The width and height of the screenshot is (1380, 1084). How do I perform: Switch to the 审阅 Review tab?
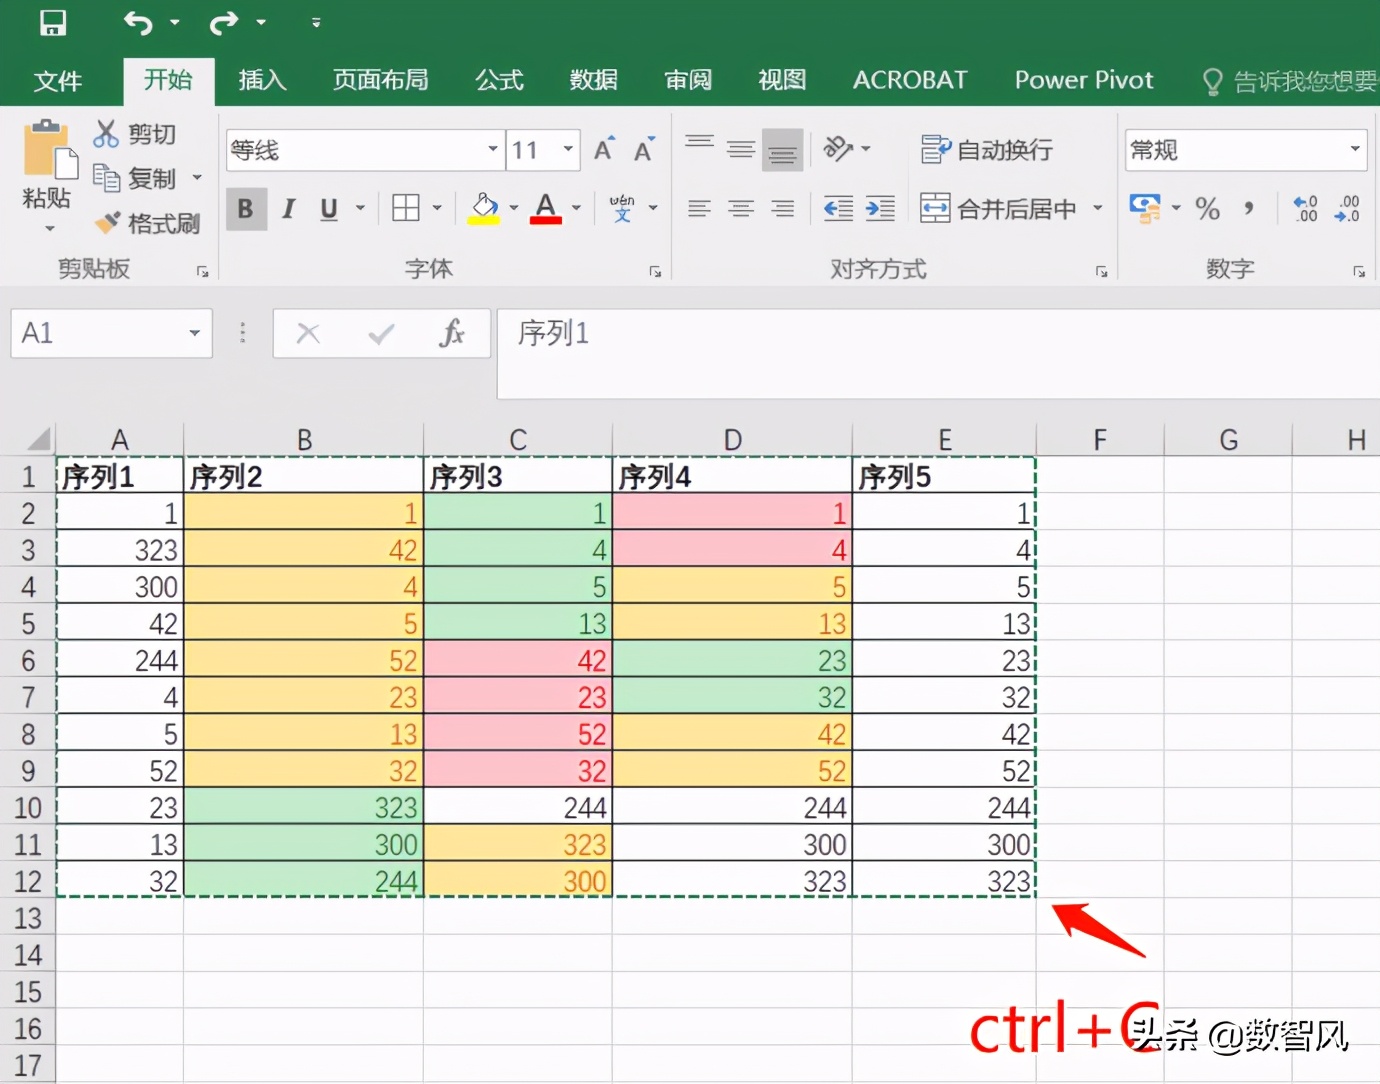688,80
